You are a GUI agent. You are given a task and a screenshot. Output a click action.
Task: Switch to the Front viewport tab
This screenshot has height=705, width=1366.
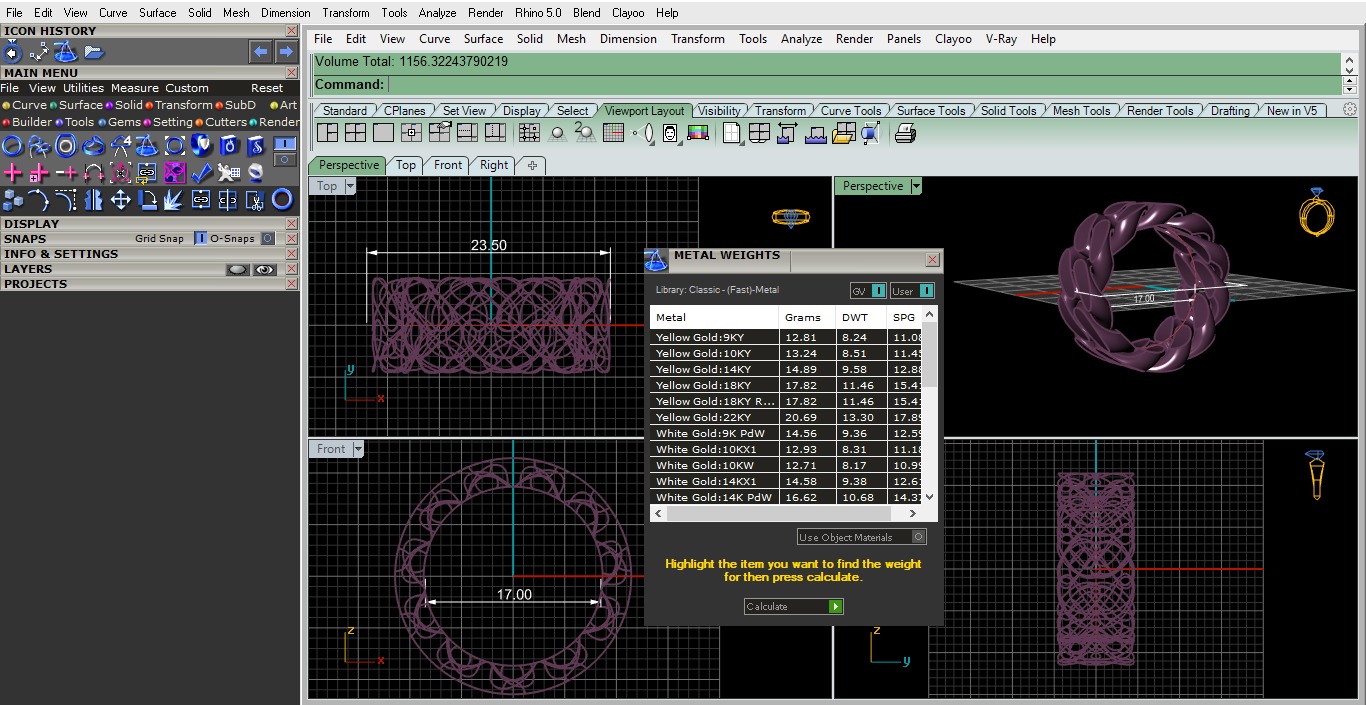click(x=448, y=165)
